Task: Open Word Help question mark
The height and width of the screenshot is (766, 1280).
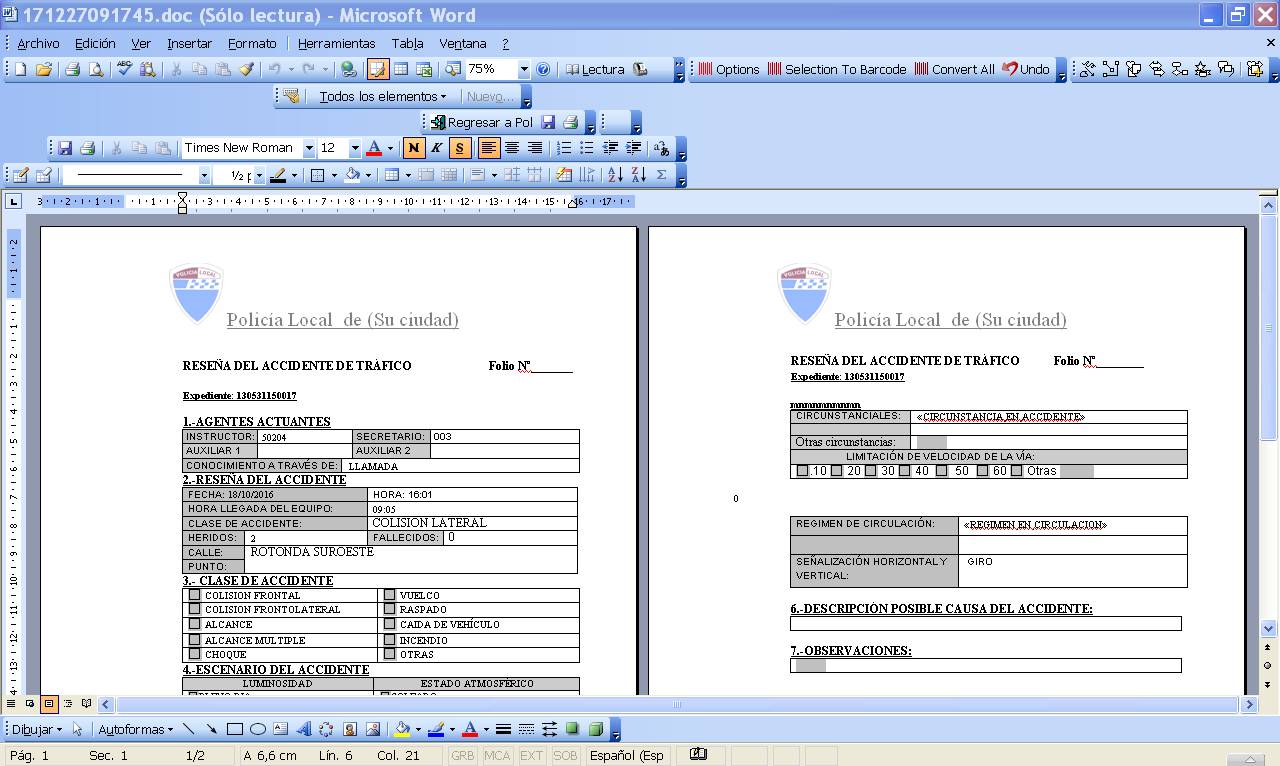Action: 543,69
